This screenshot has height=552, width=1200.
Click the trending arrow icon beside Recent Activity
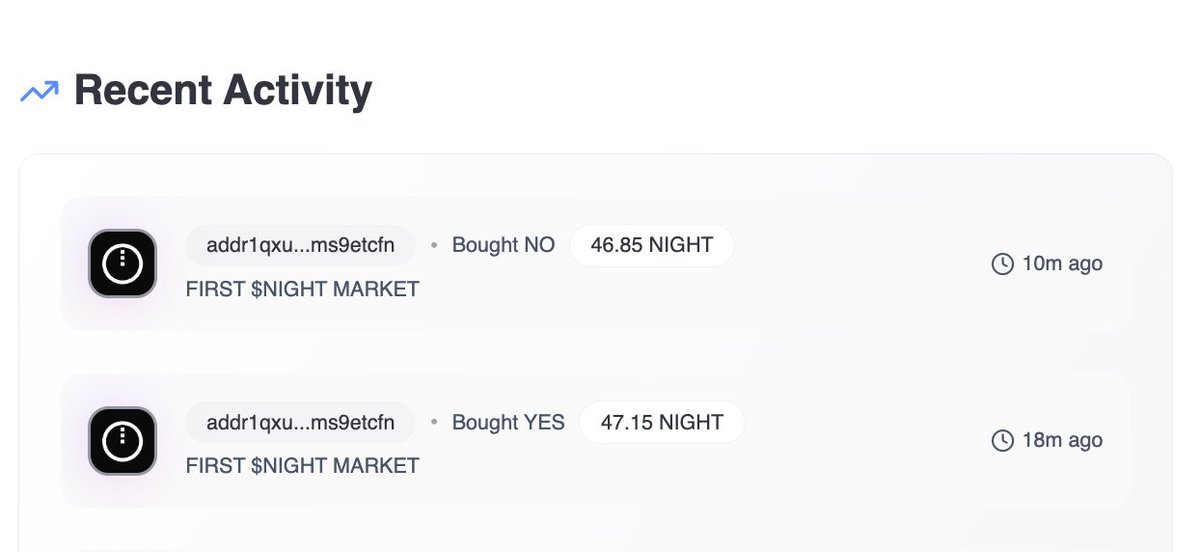point(40,92)
